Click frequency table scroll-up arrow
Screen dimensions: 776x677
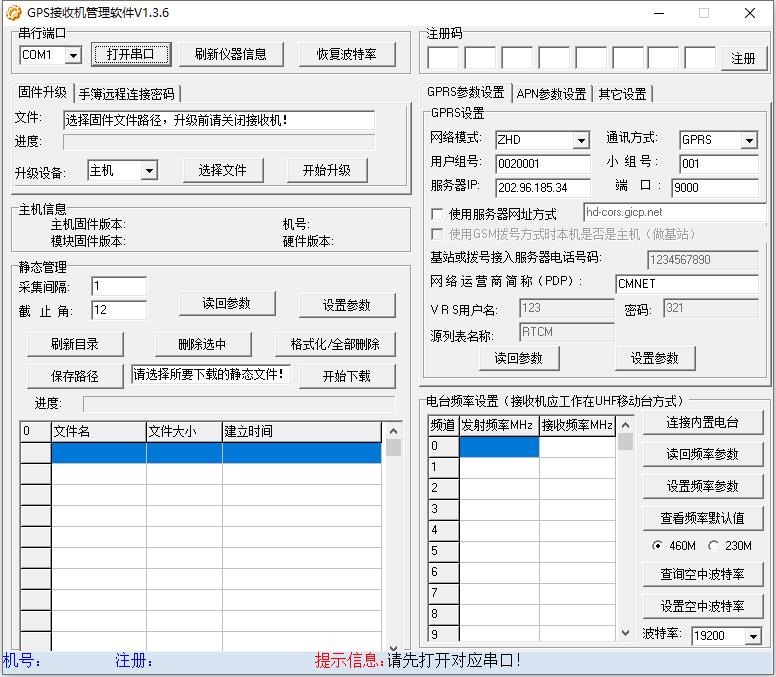(x=626, y=425)
